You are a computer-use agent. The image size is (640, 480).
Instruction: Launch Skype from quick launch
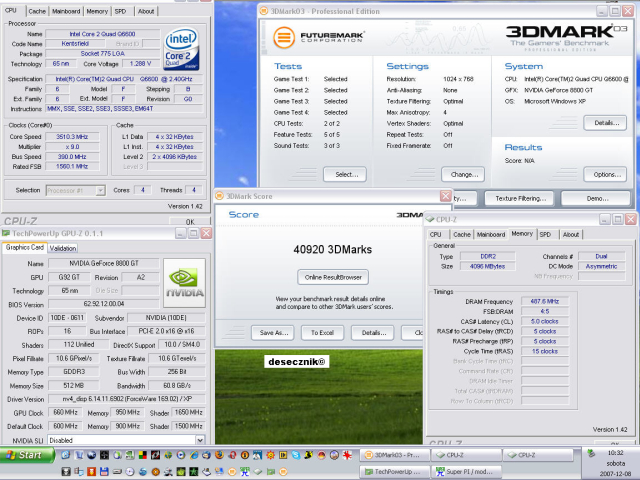point(296,455)
